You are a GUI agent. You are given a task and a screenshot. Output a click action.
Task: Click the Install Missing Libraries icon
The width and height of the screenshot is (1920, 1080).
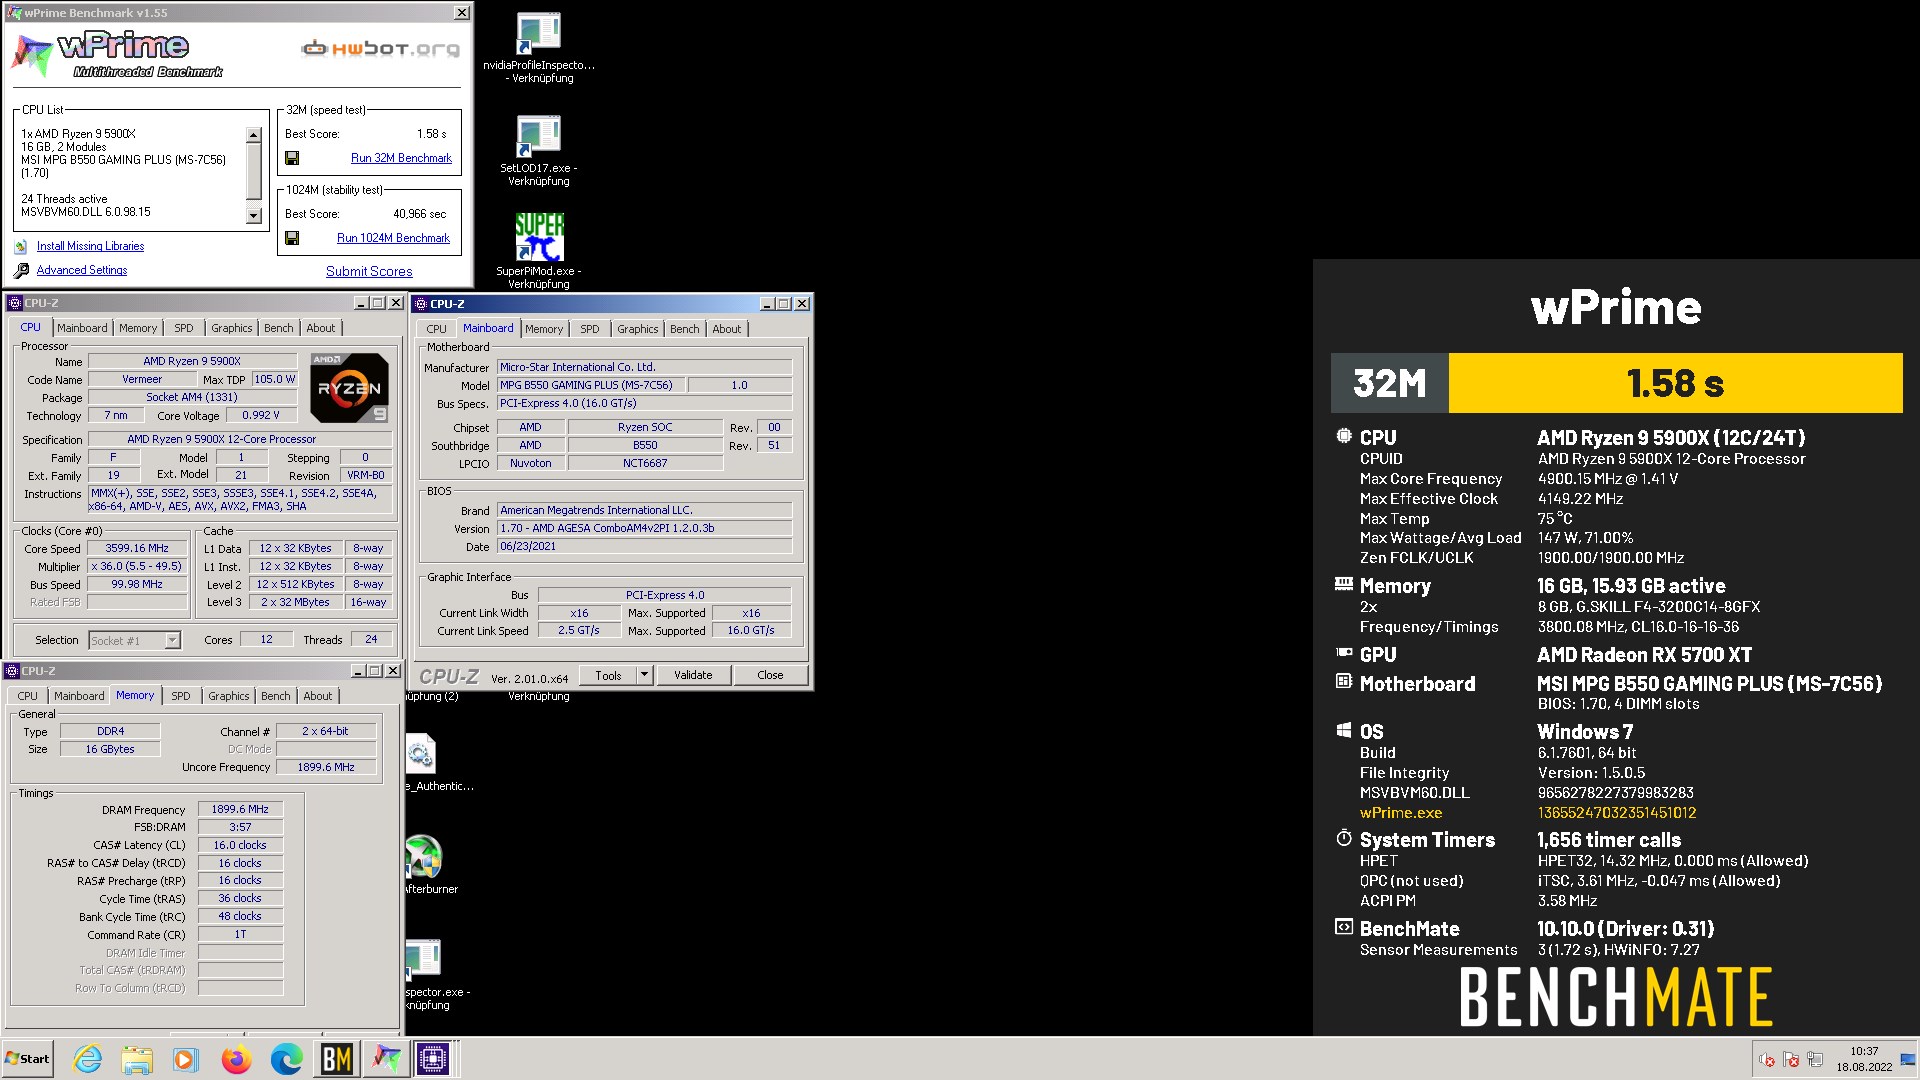pyautogui.click(x=21, y=246)
